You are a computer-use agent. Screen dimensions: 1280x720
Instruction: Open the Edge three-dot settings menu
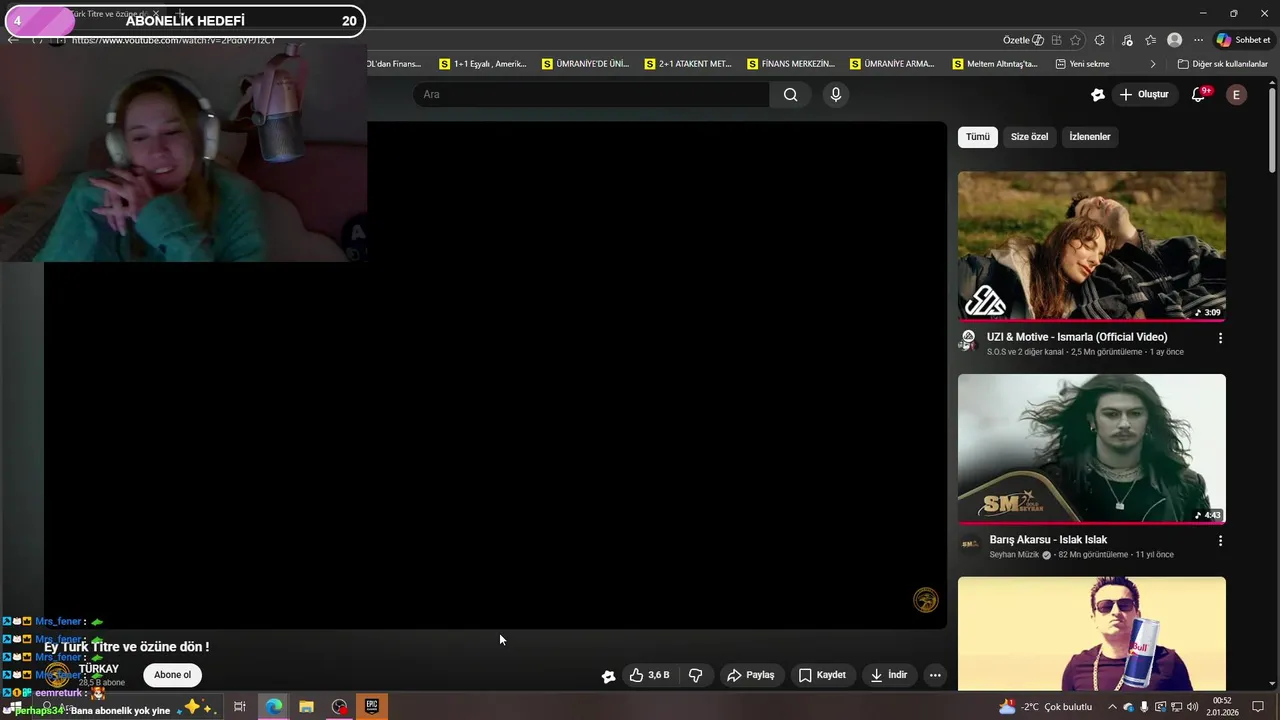[1198, 40]
